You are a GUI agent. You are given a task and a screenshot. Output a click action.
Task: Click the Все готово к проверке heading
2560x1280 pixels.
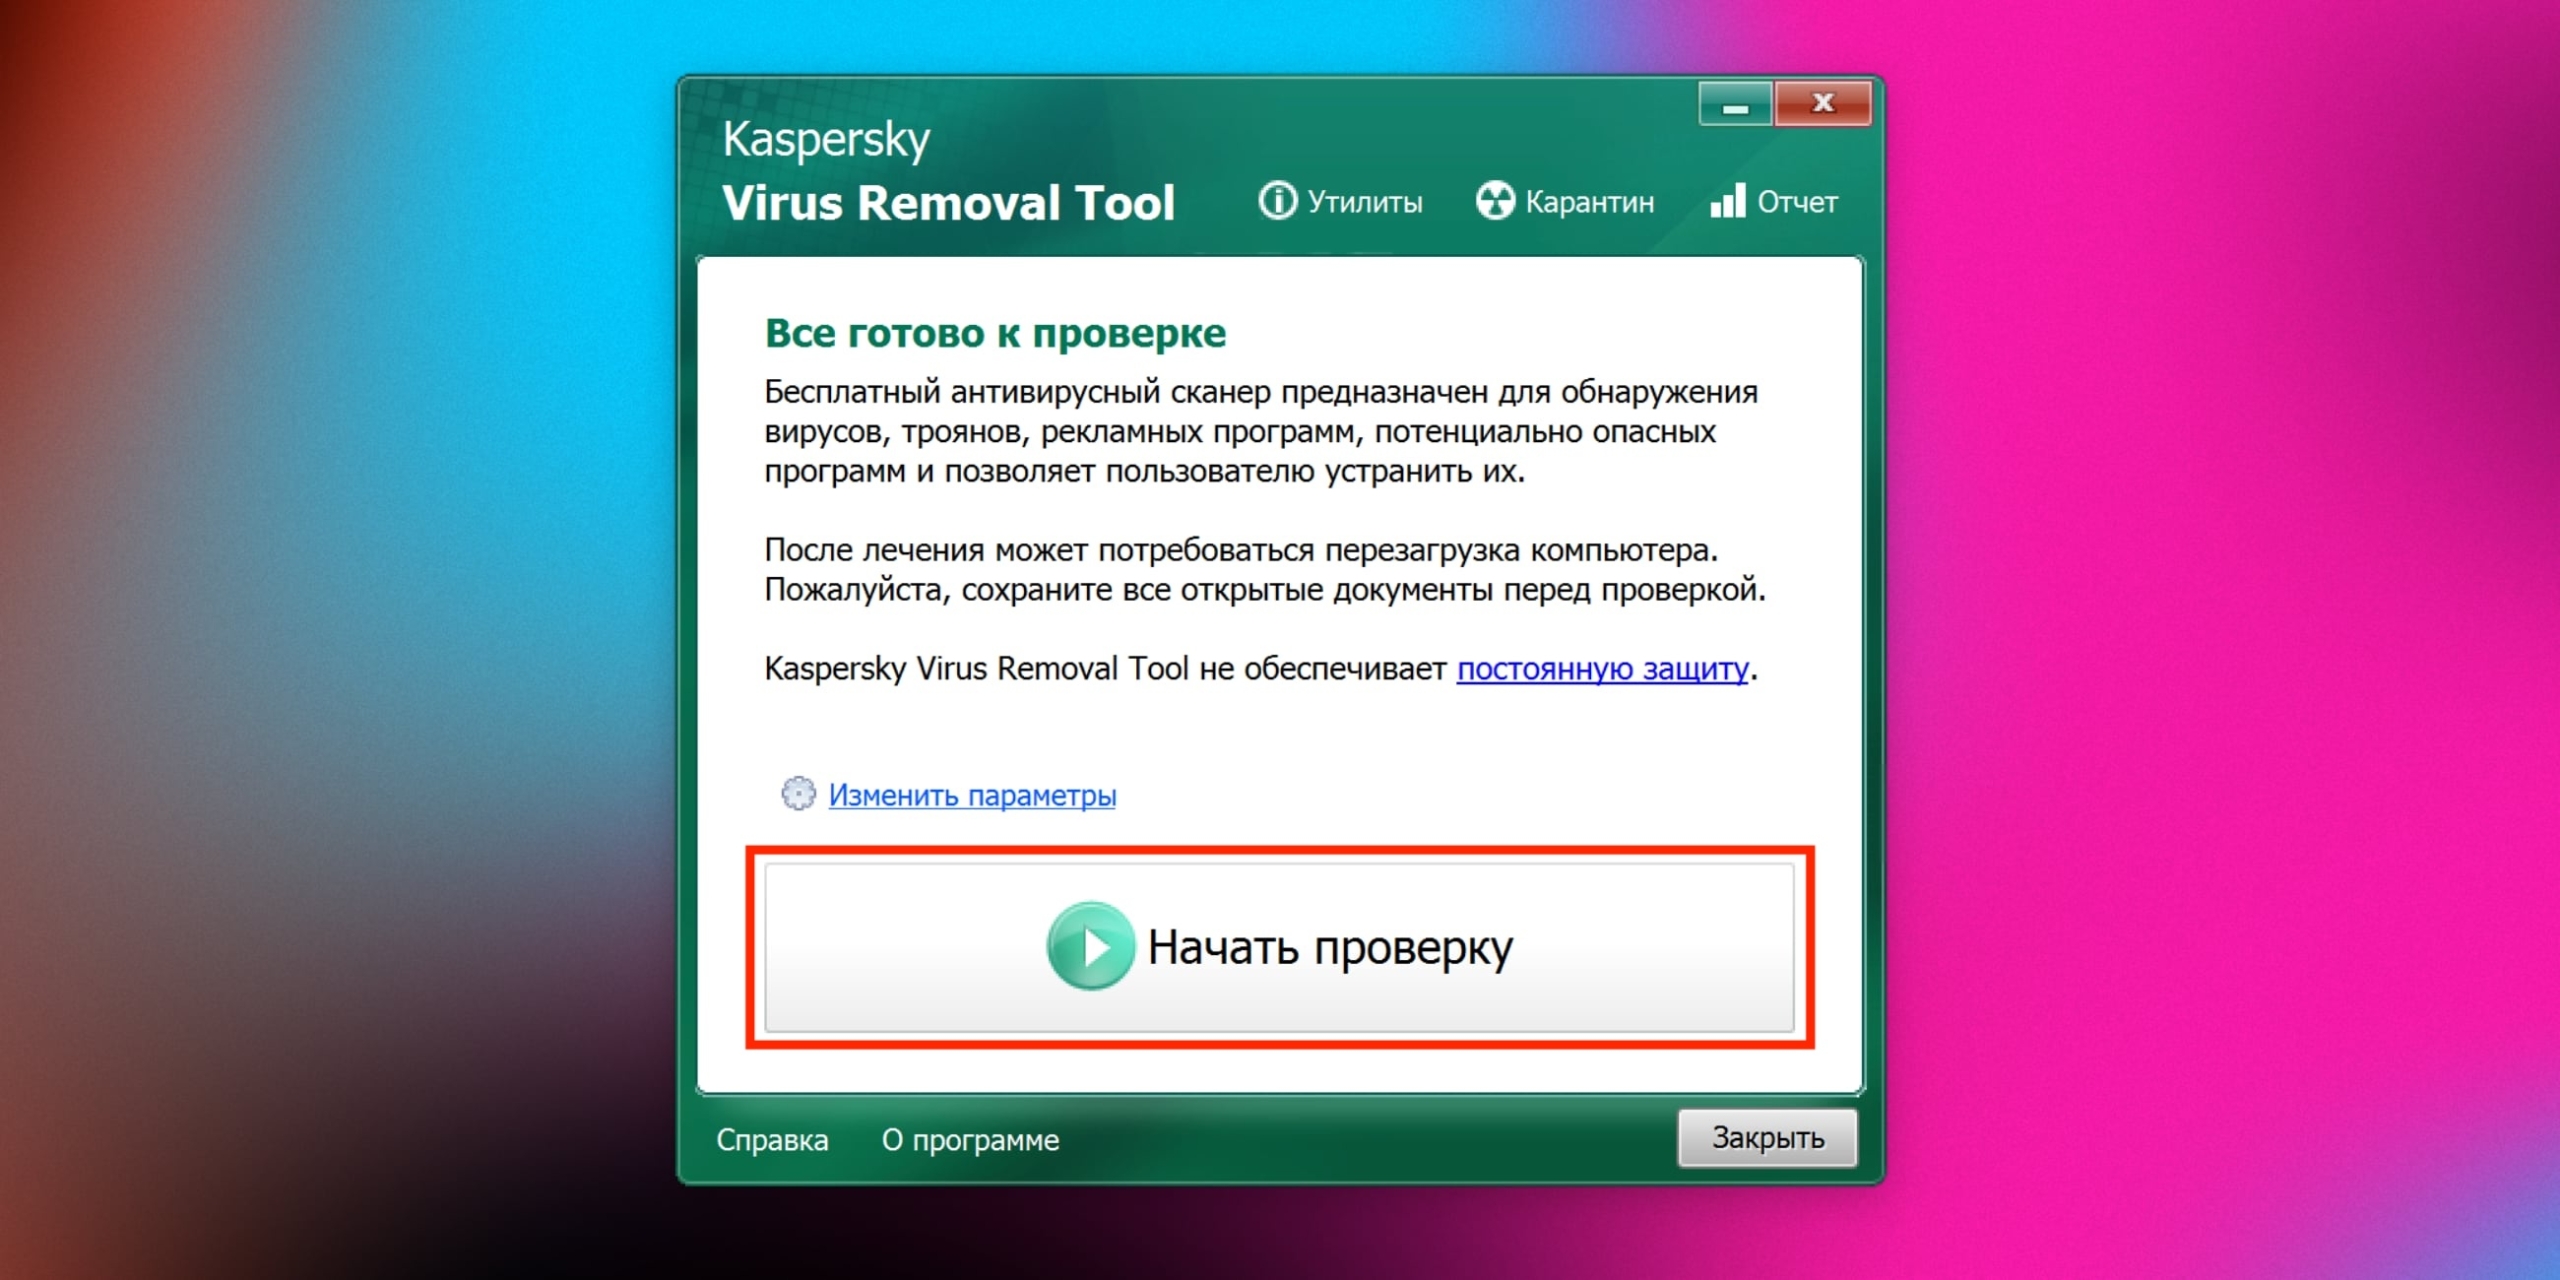click(995, 333)
